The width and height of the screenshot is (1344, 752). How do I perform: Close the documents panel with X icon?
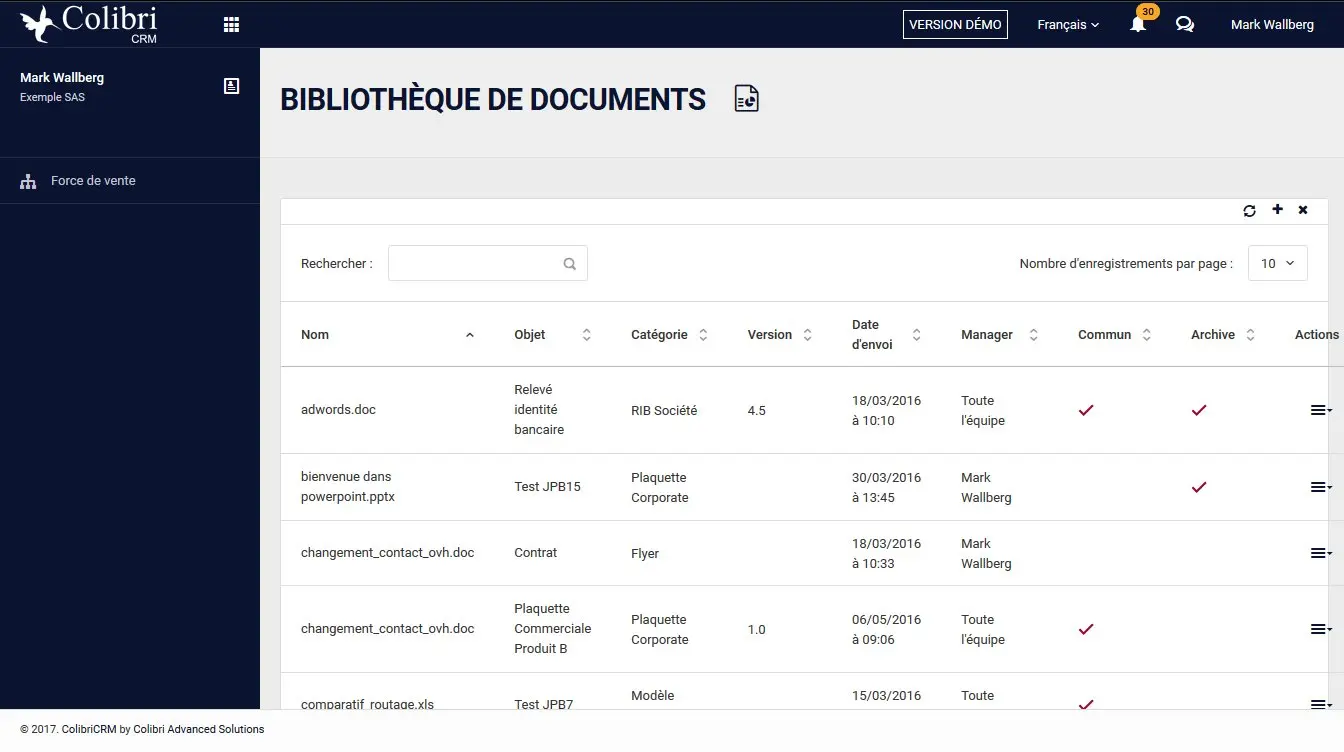(x=1303, y=210)
